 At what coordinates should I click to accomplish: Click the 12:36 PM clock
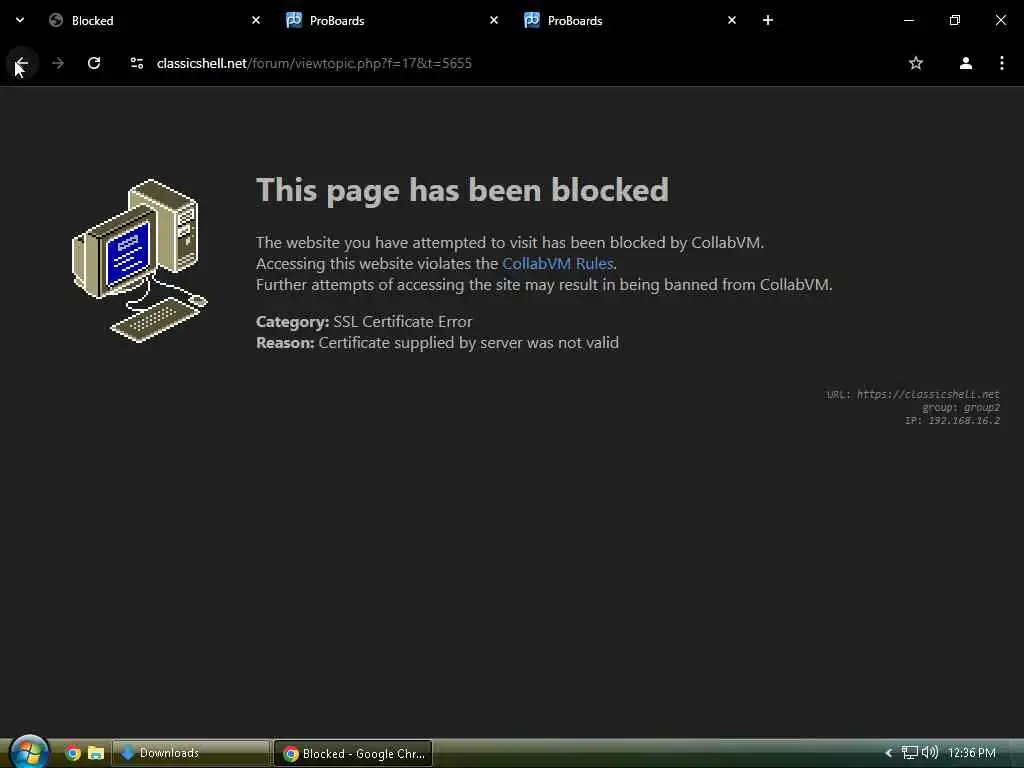point(971,753)
